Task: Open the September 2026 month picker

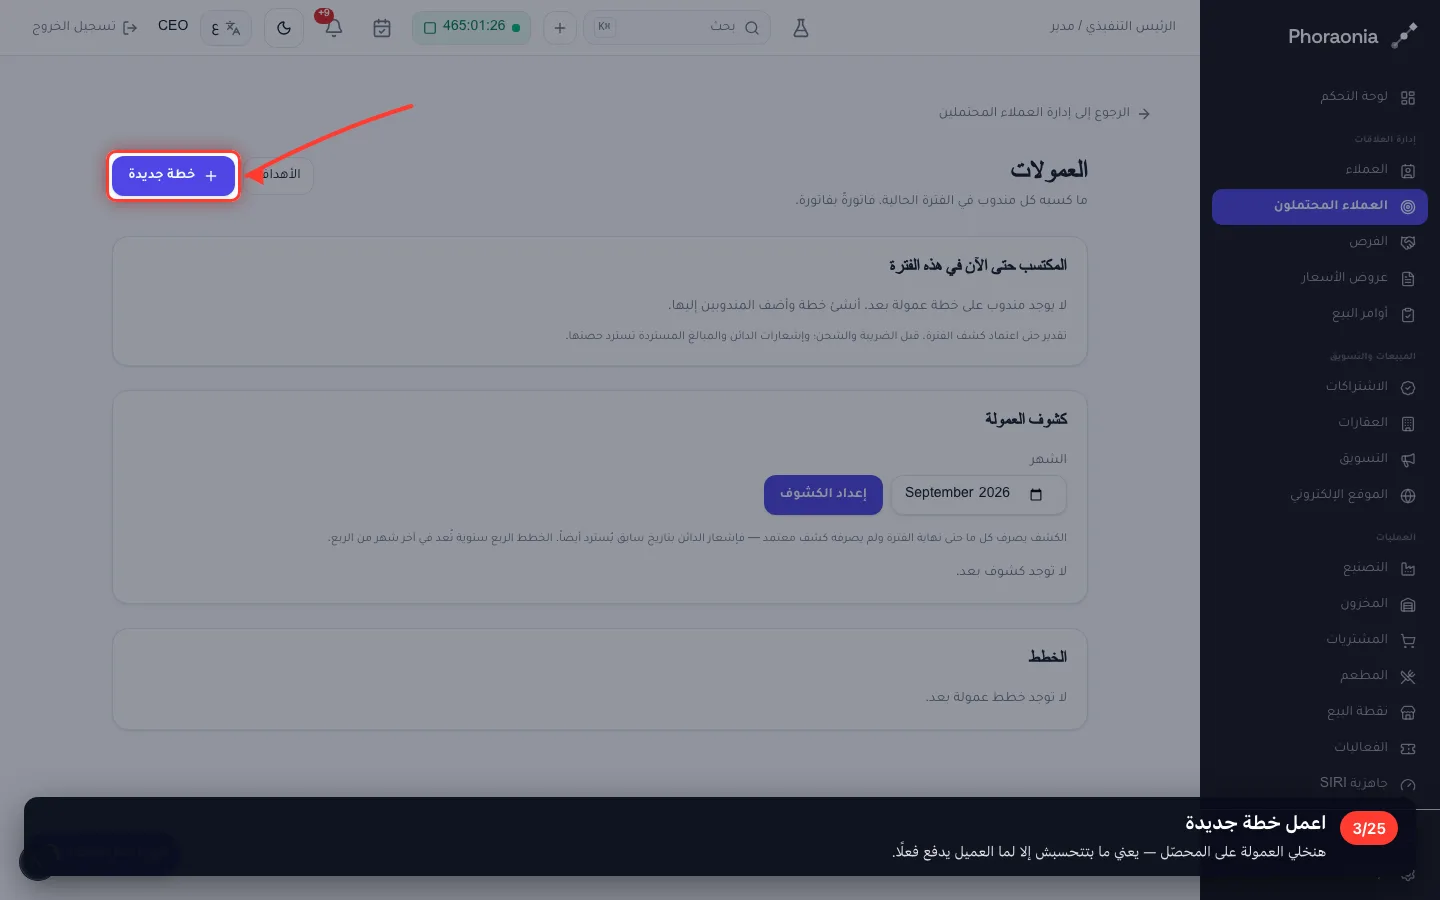Action: point(978,494)
